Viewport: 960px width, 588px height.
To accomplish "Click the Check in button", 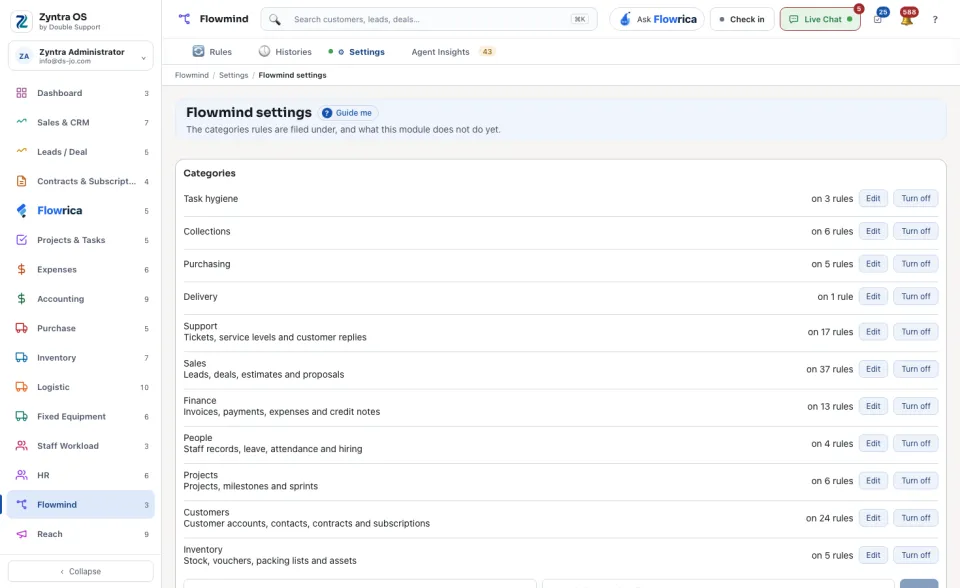I will (x=742, y=19).
